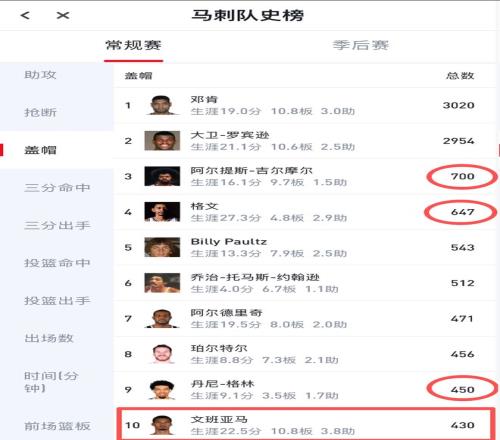
Task: Open Billy Paultz player name link
Action: (229, 242)
